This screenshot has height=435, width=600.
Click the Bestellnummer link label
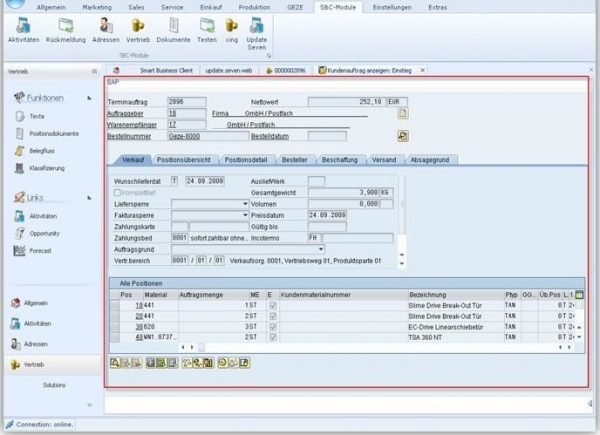(129, 136)
